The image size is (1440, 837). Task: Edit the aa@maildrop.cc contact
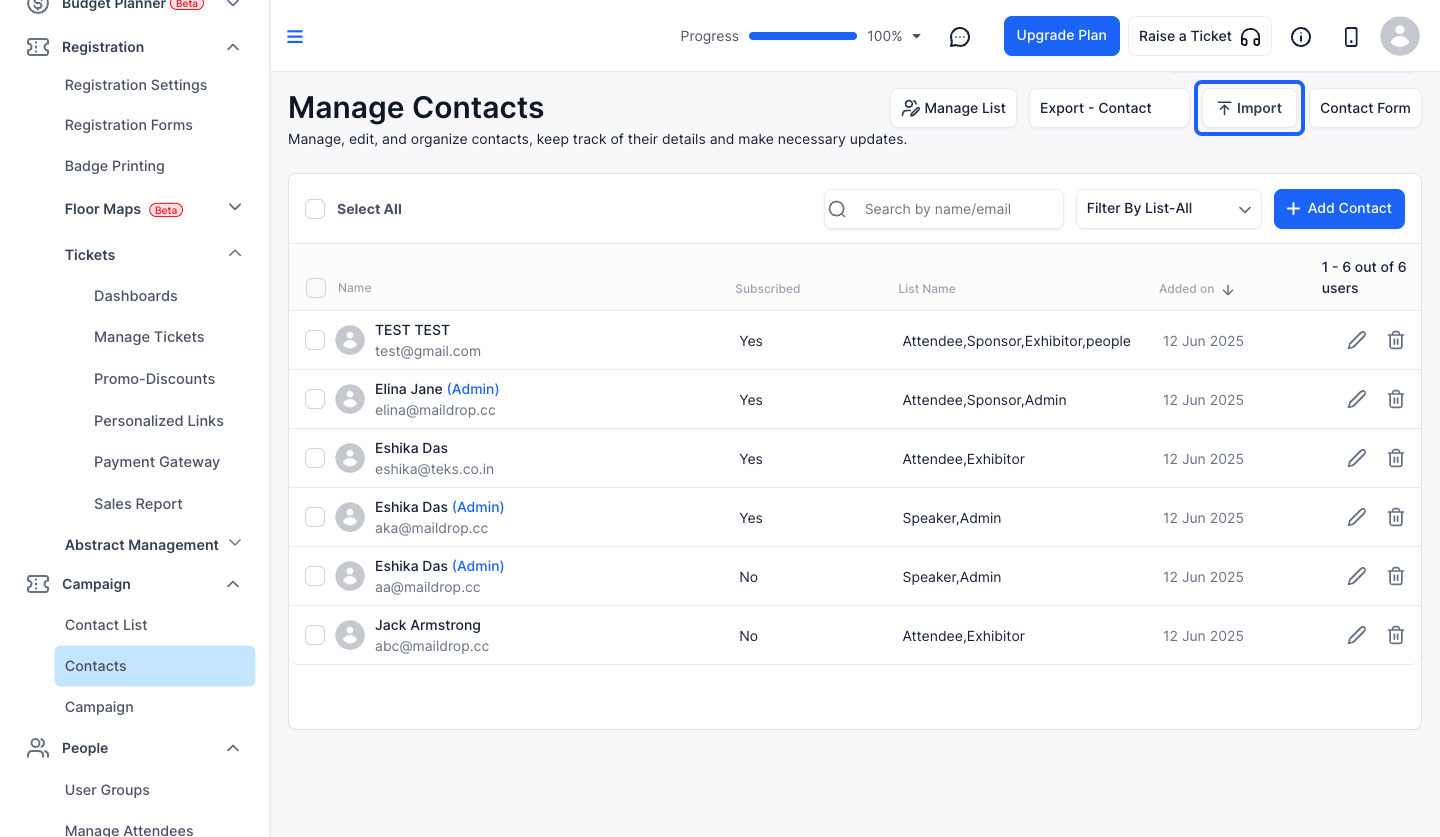coord(1357,576)
